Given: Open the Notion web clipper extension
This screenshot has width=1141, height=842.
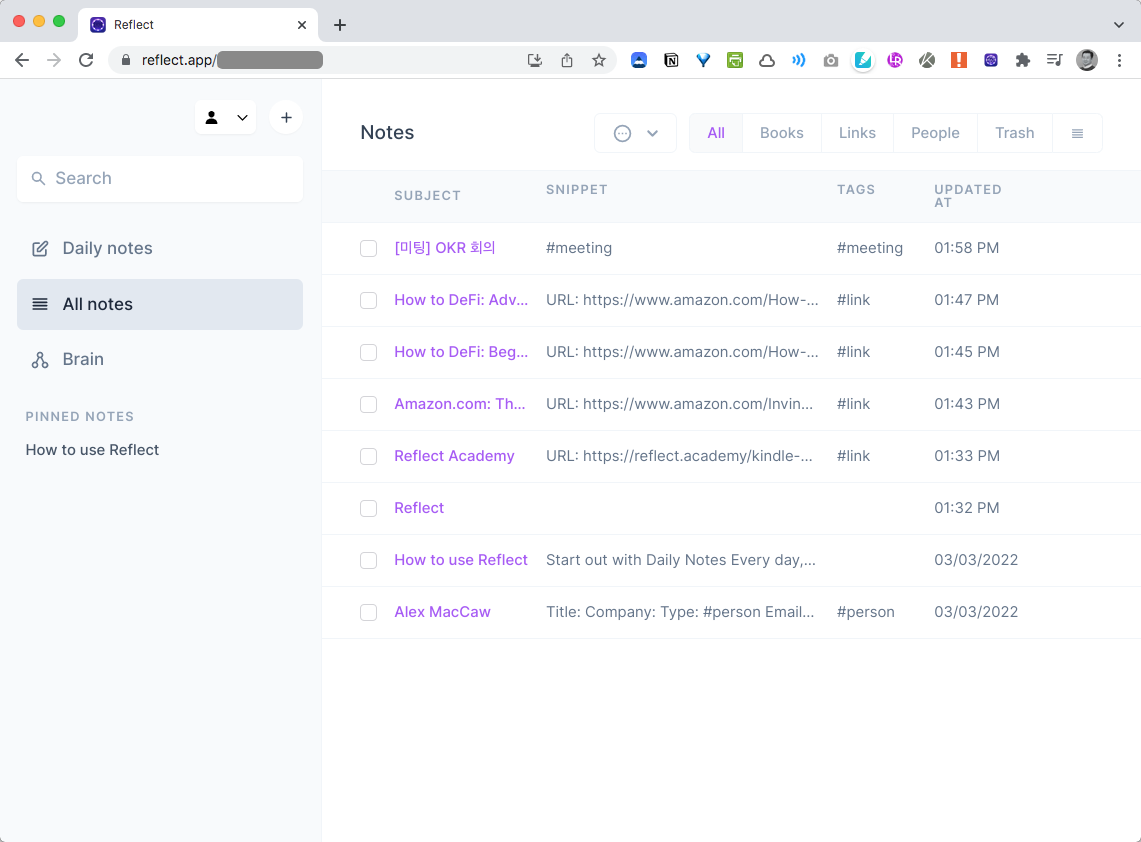Looking at the screenshot, I should (671, 60).
